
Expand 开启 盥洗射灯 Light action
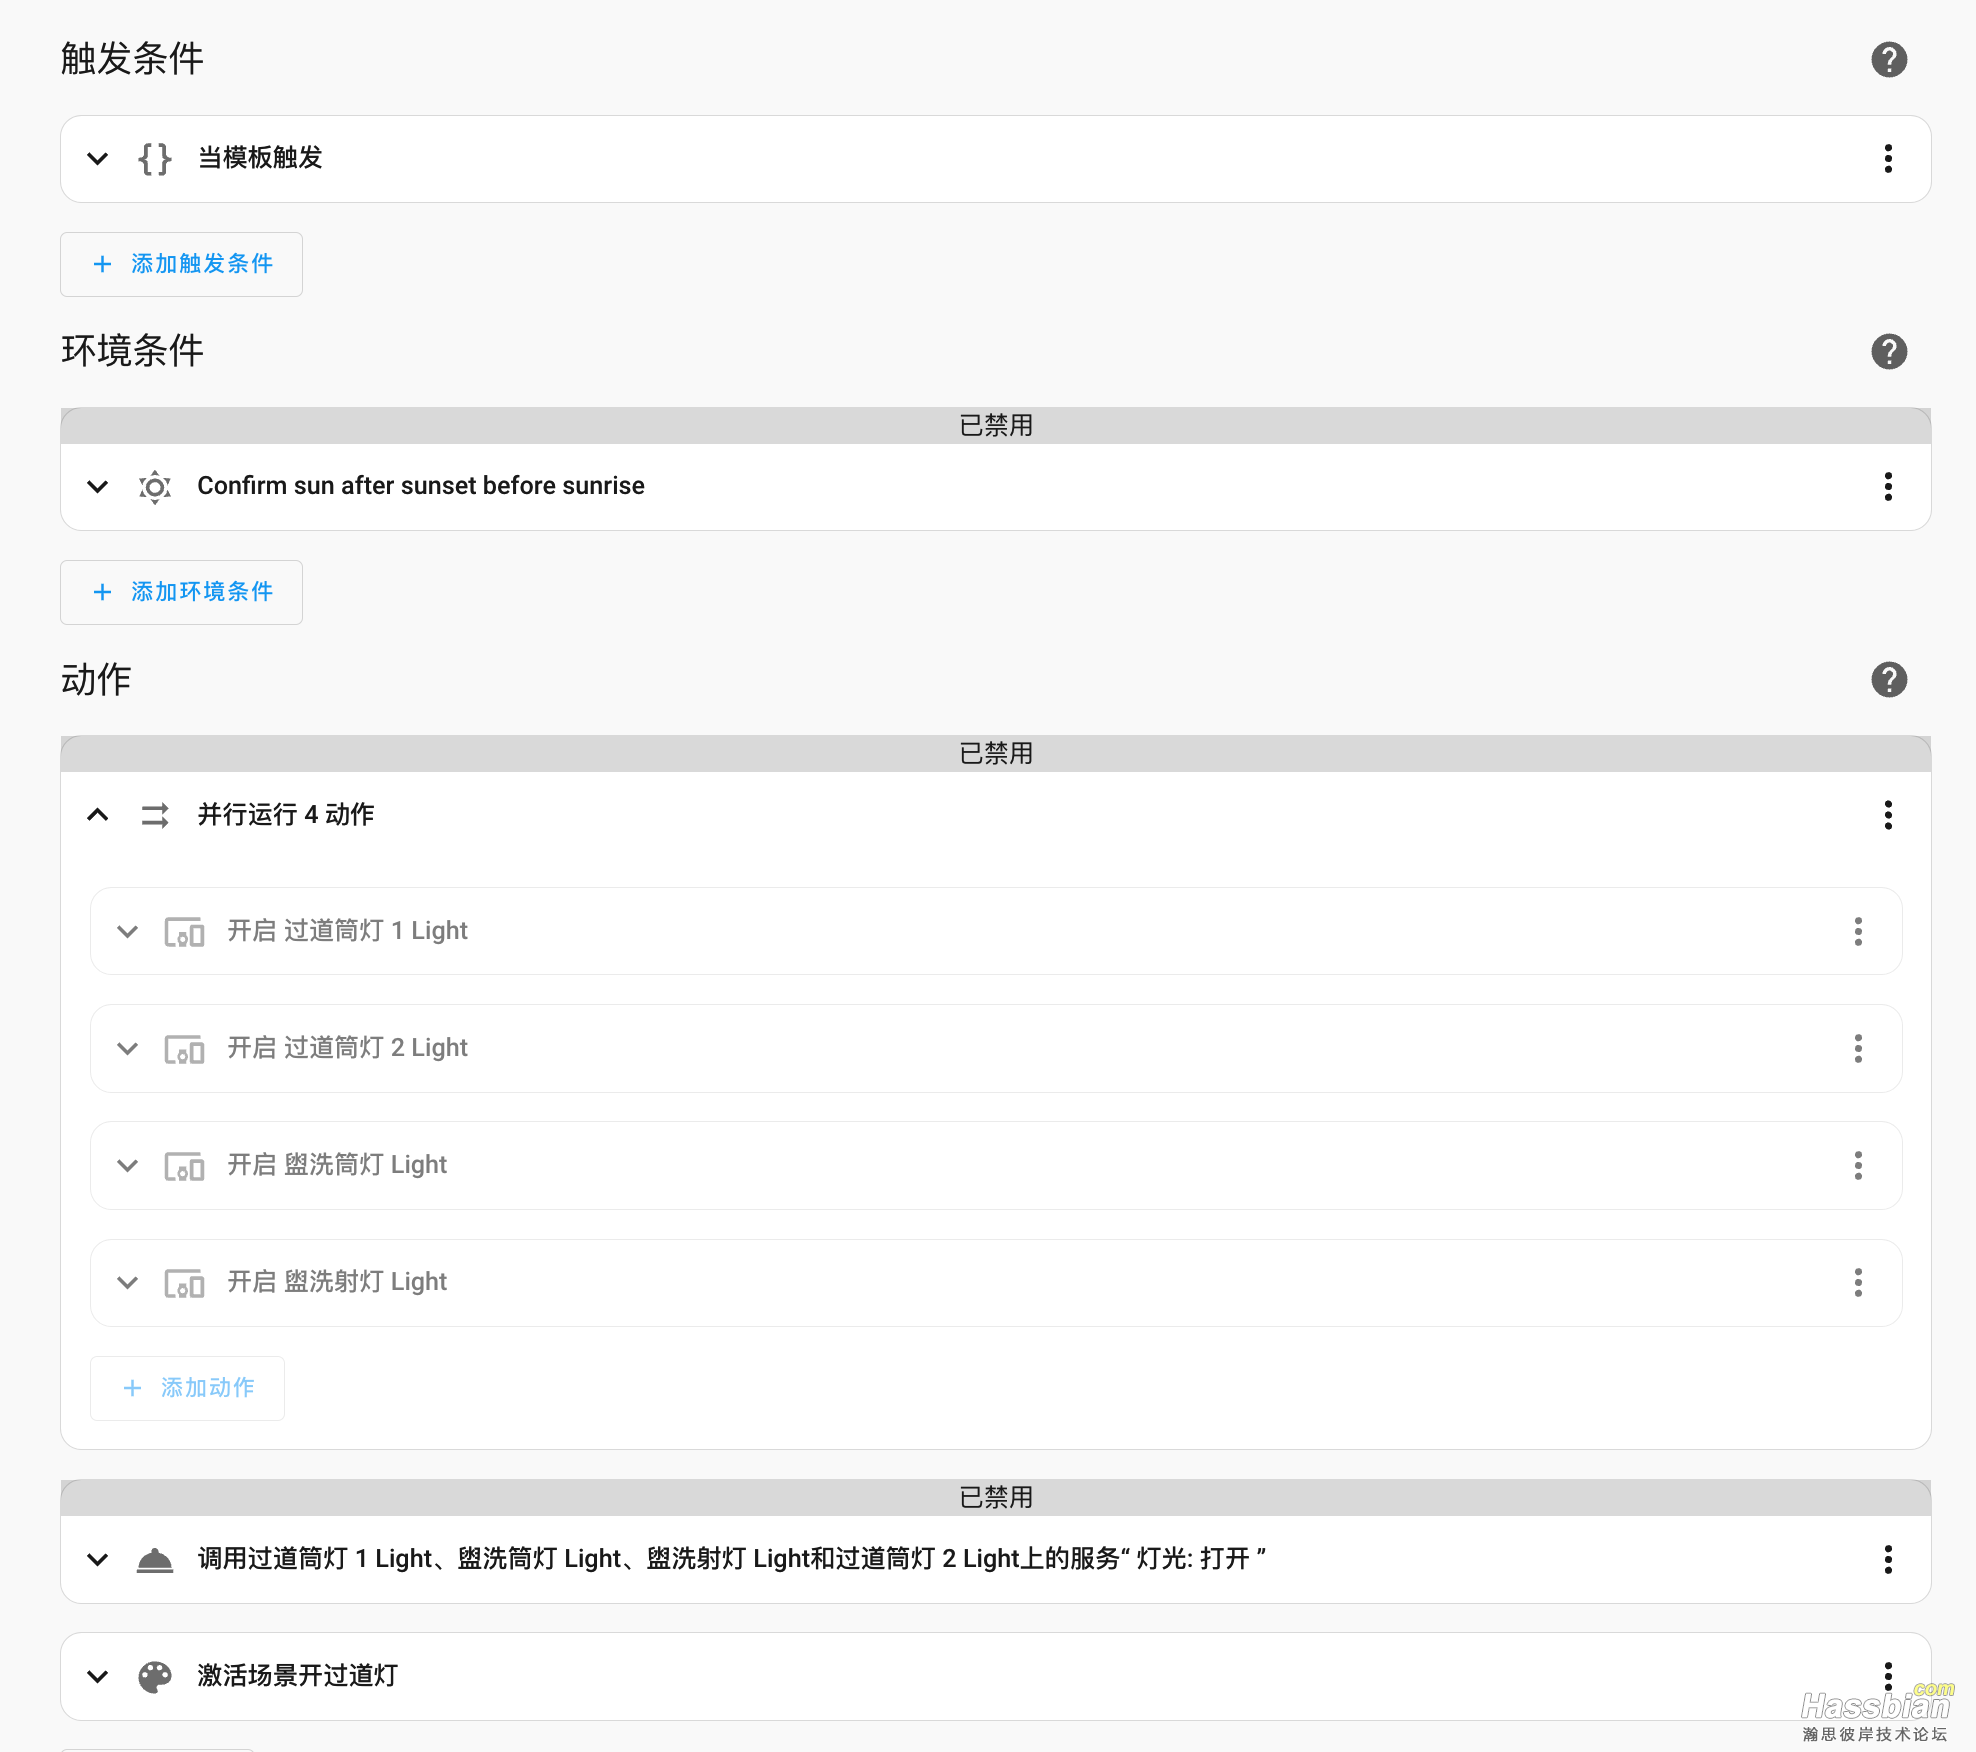(x=127, y=1283)
